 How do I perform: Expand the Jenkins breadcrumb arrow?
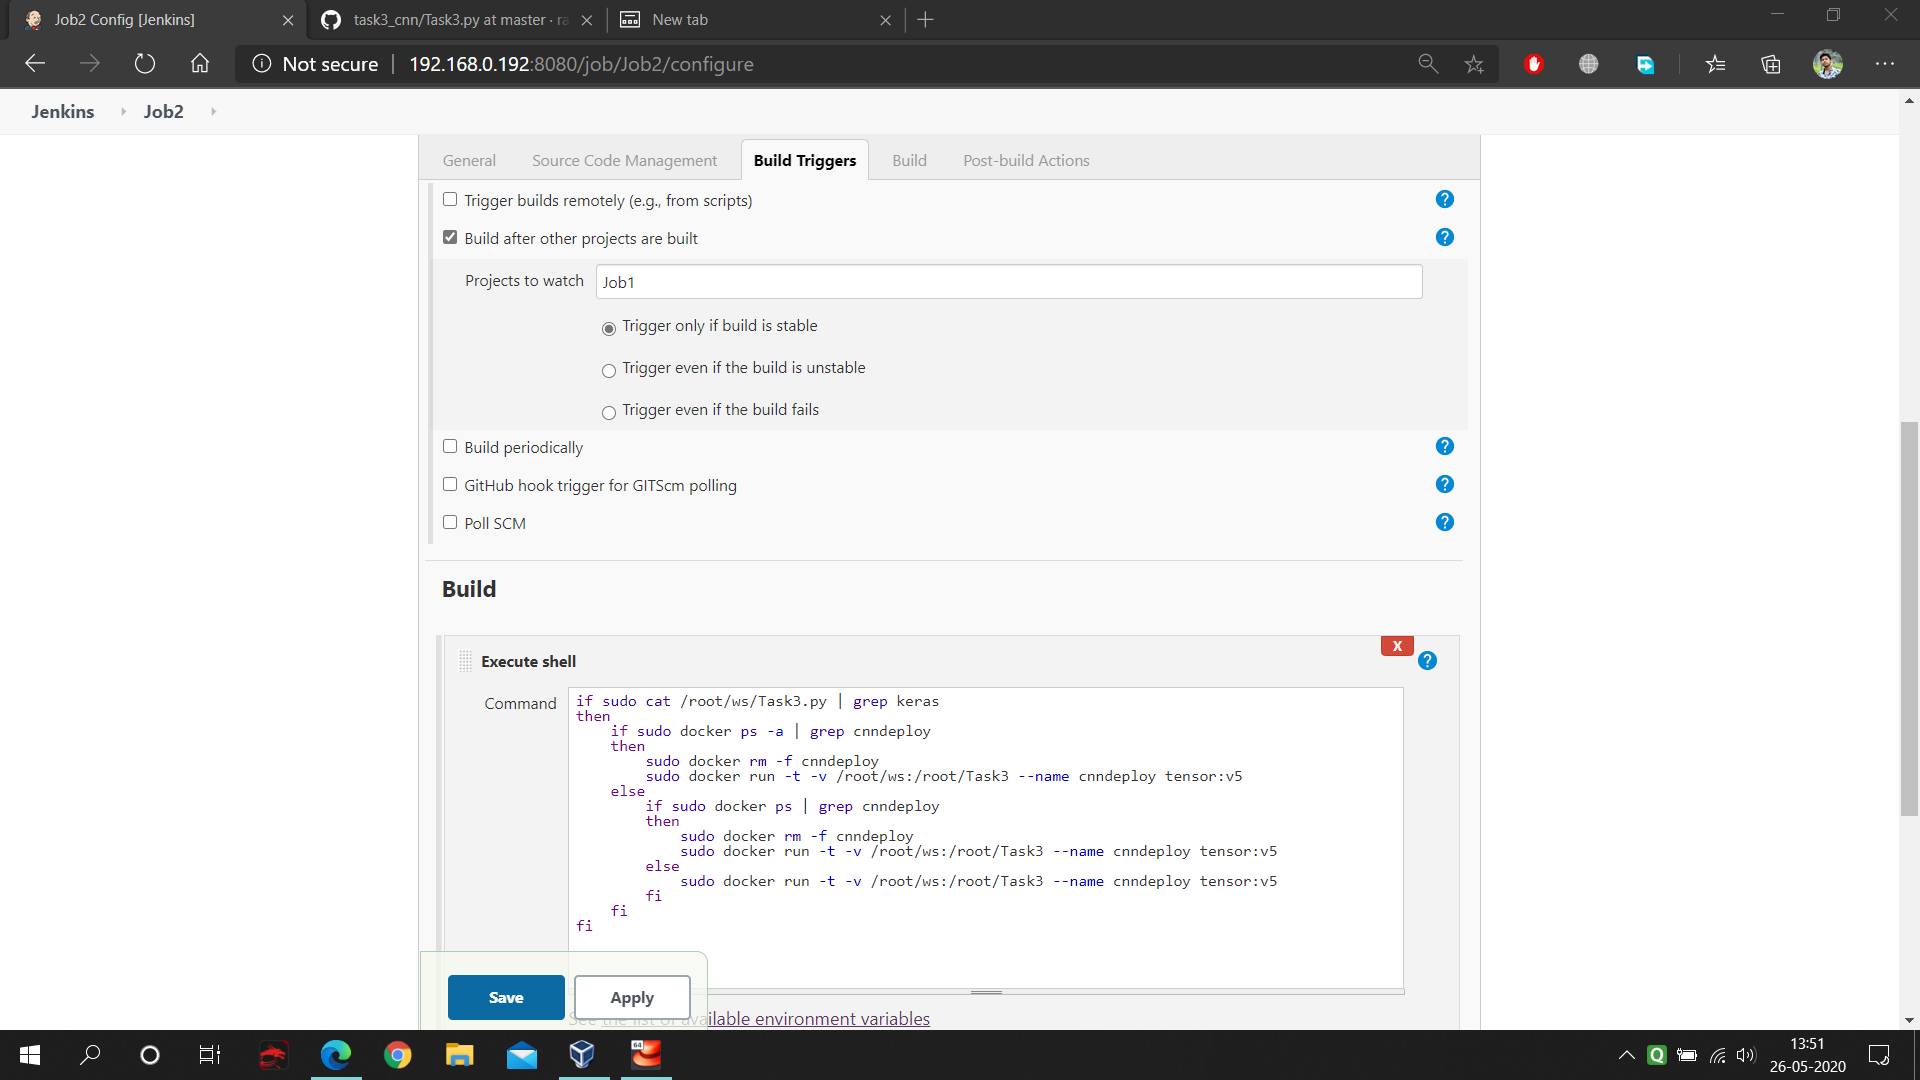pos(123,112)
